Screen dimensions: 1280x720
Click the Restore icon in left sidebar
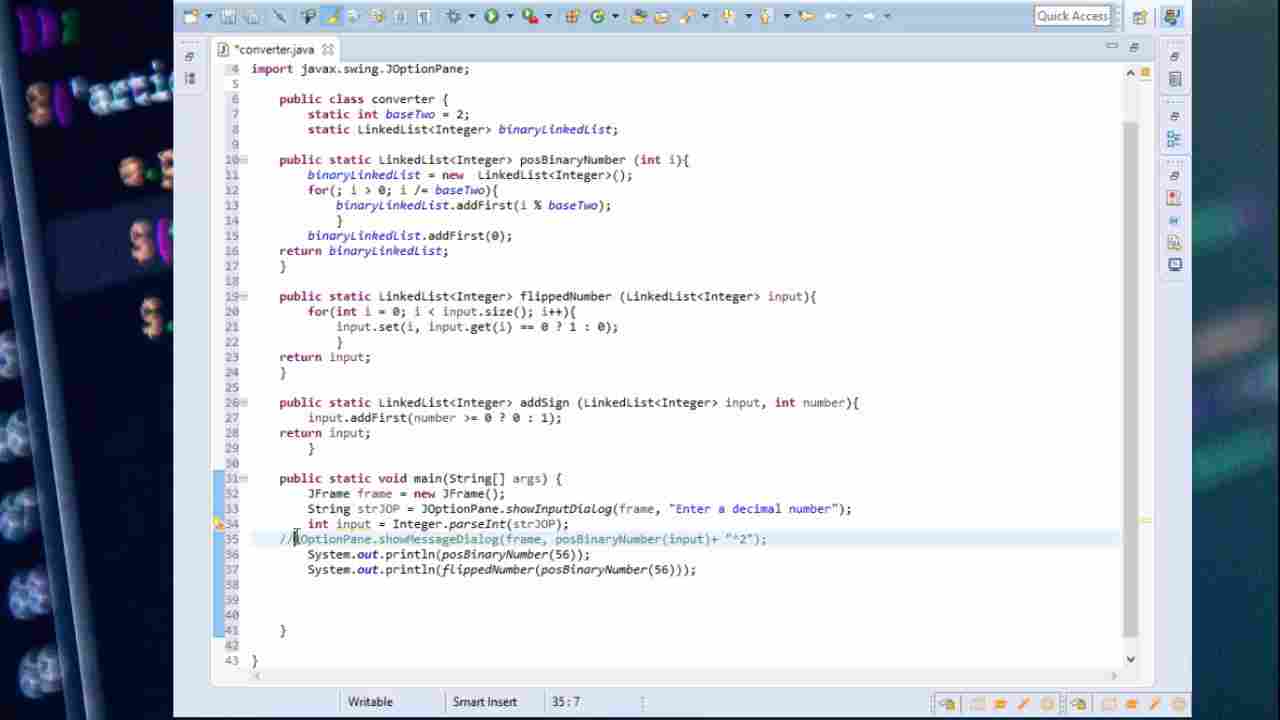(x=190, y=56)
